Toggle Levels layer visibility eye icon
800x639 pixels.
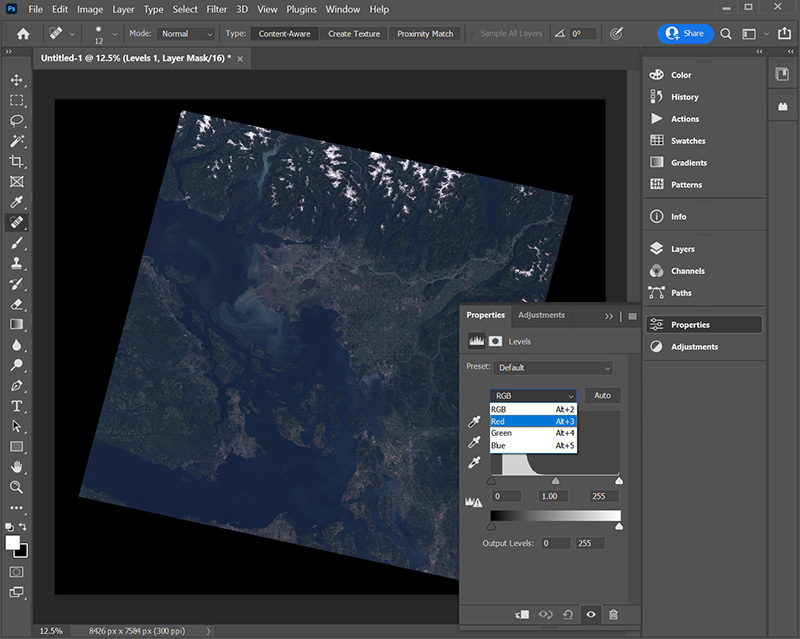(x=591, y=614)
